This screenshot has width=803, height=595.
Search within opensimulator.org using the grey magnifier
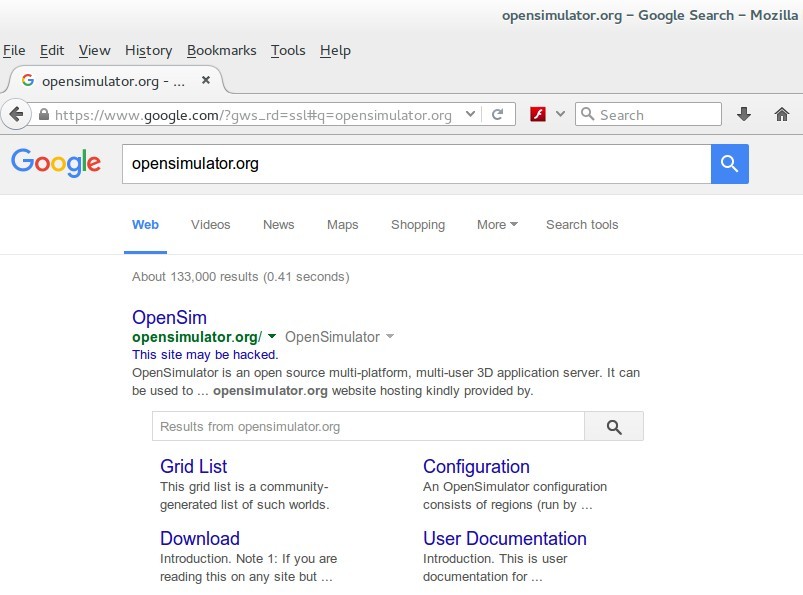tap(614, 426)
